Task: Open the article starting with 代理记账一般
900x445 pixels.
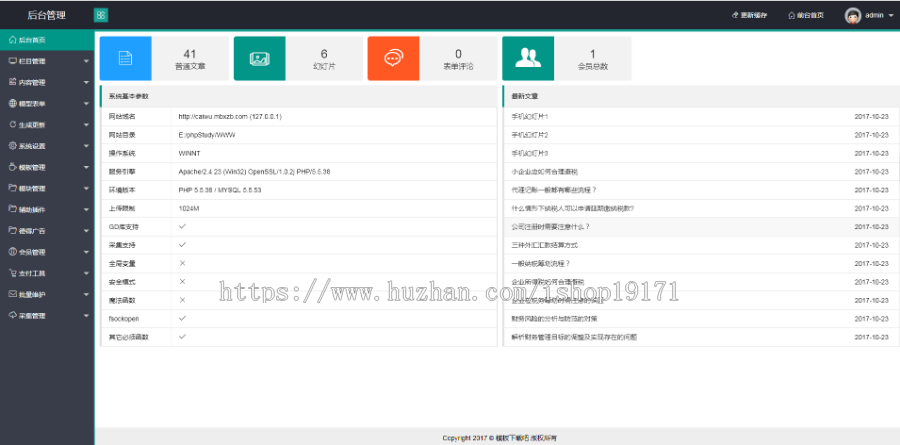Action: (x=554, y=190)
